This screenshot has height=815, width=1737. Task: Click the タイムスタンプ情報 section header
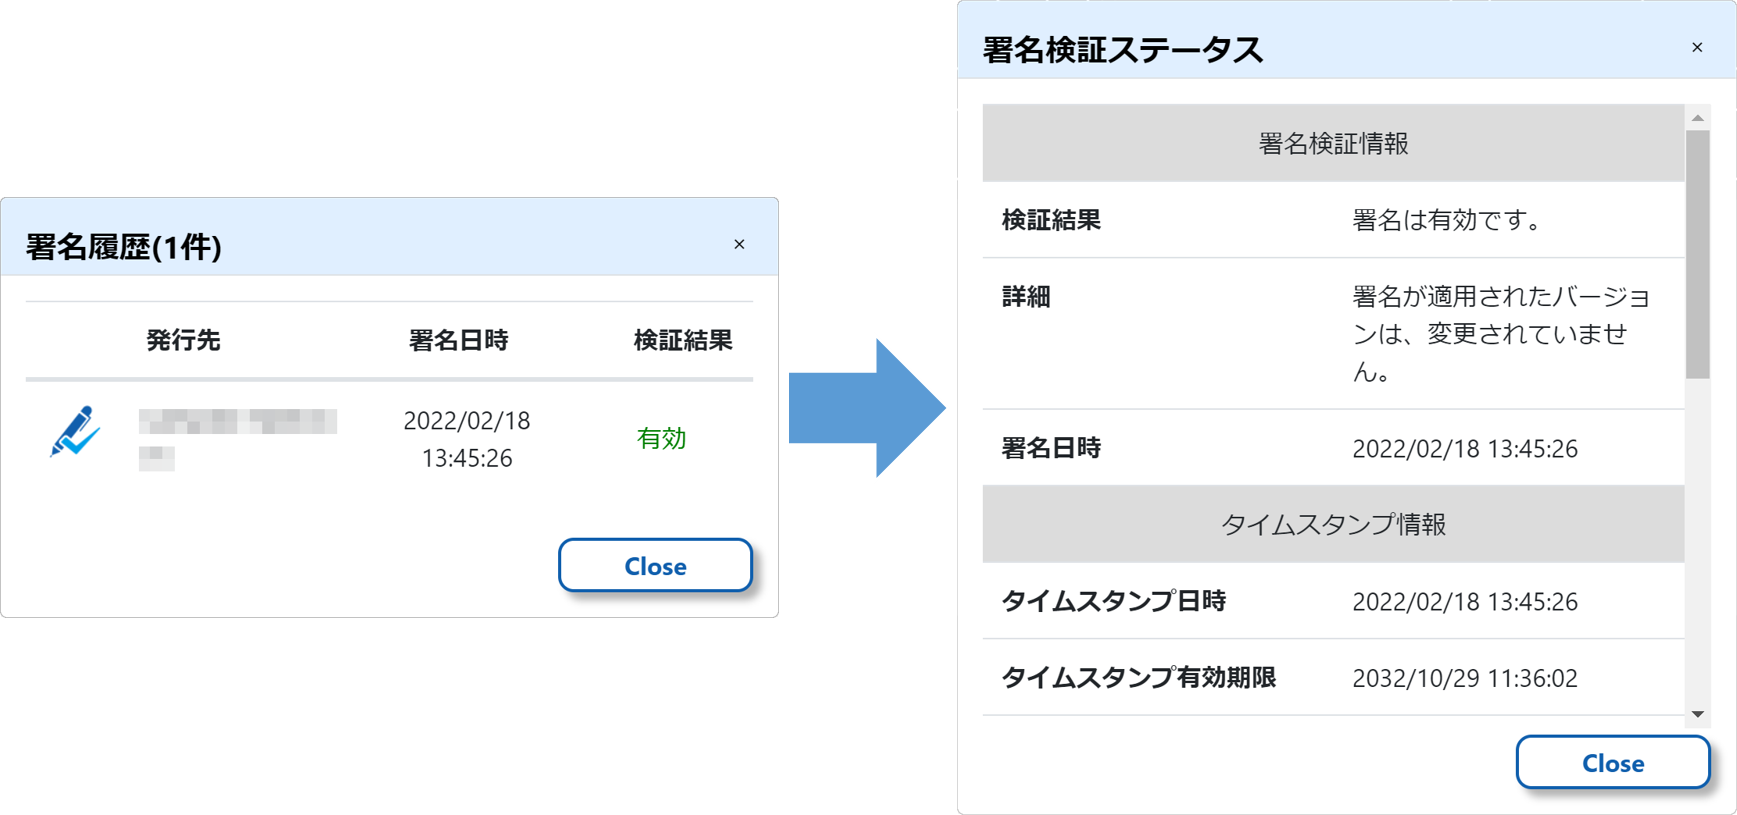coord(1333,524)
